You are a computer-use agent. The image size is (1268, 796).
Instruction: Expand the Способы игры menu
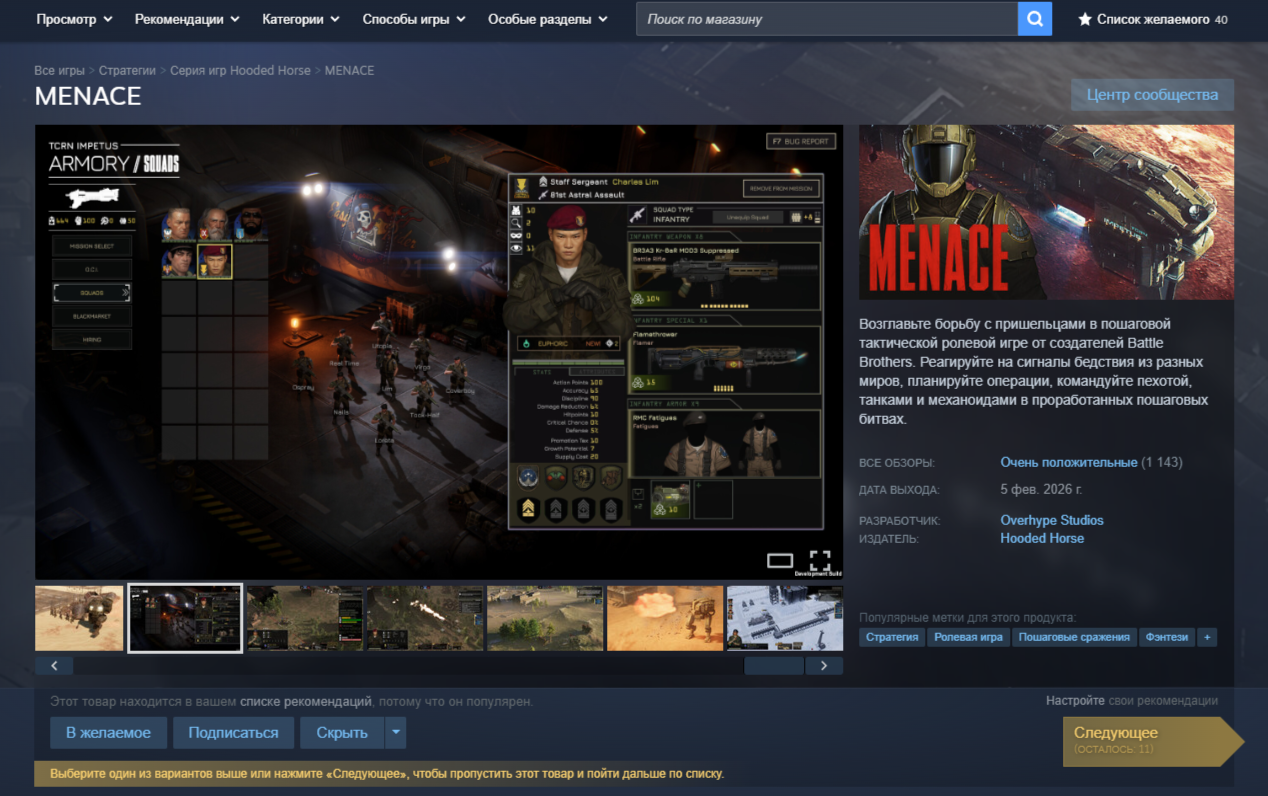point(414,19)
